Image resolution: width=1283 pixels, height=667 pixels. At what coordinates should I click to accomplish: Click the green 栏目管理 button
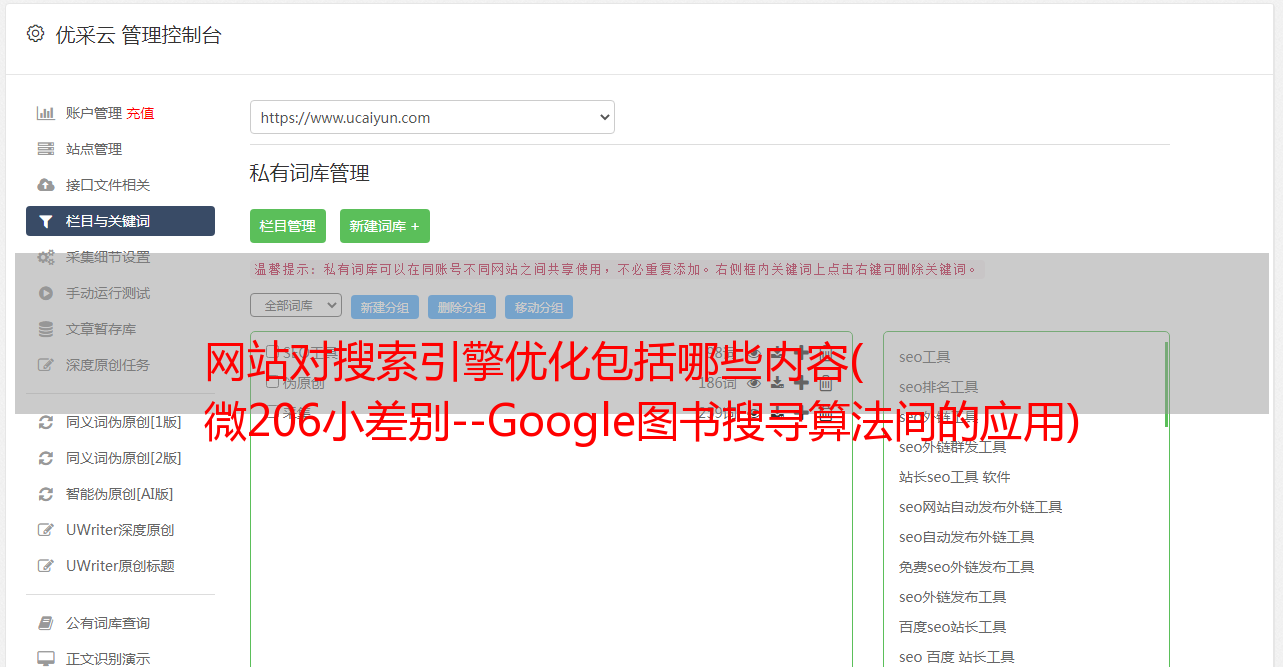(288, 226)
